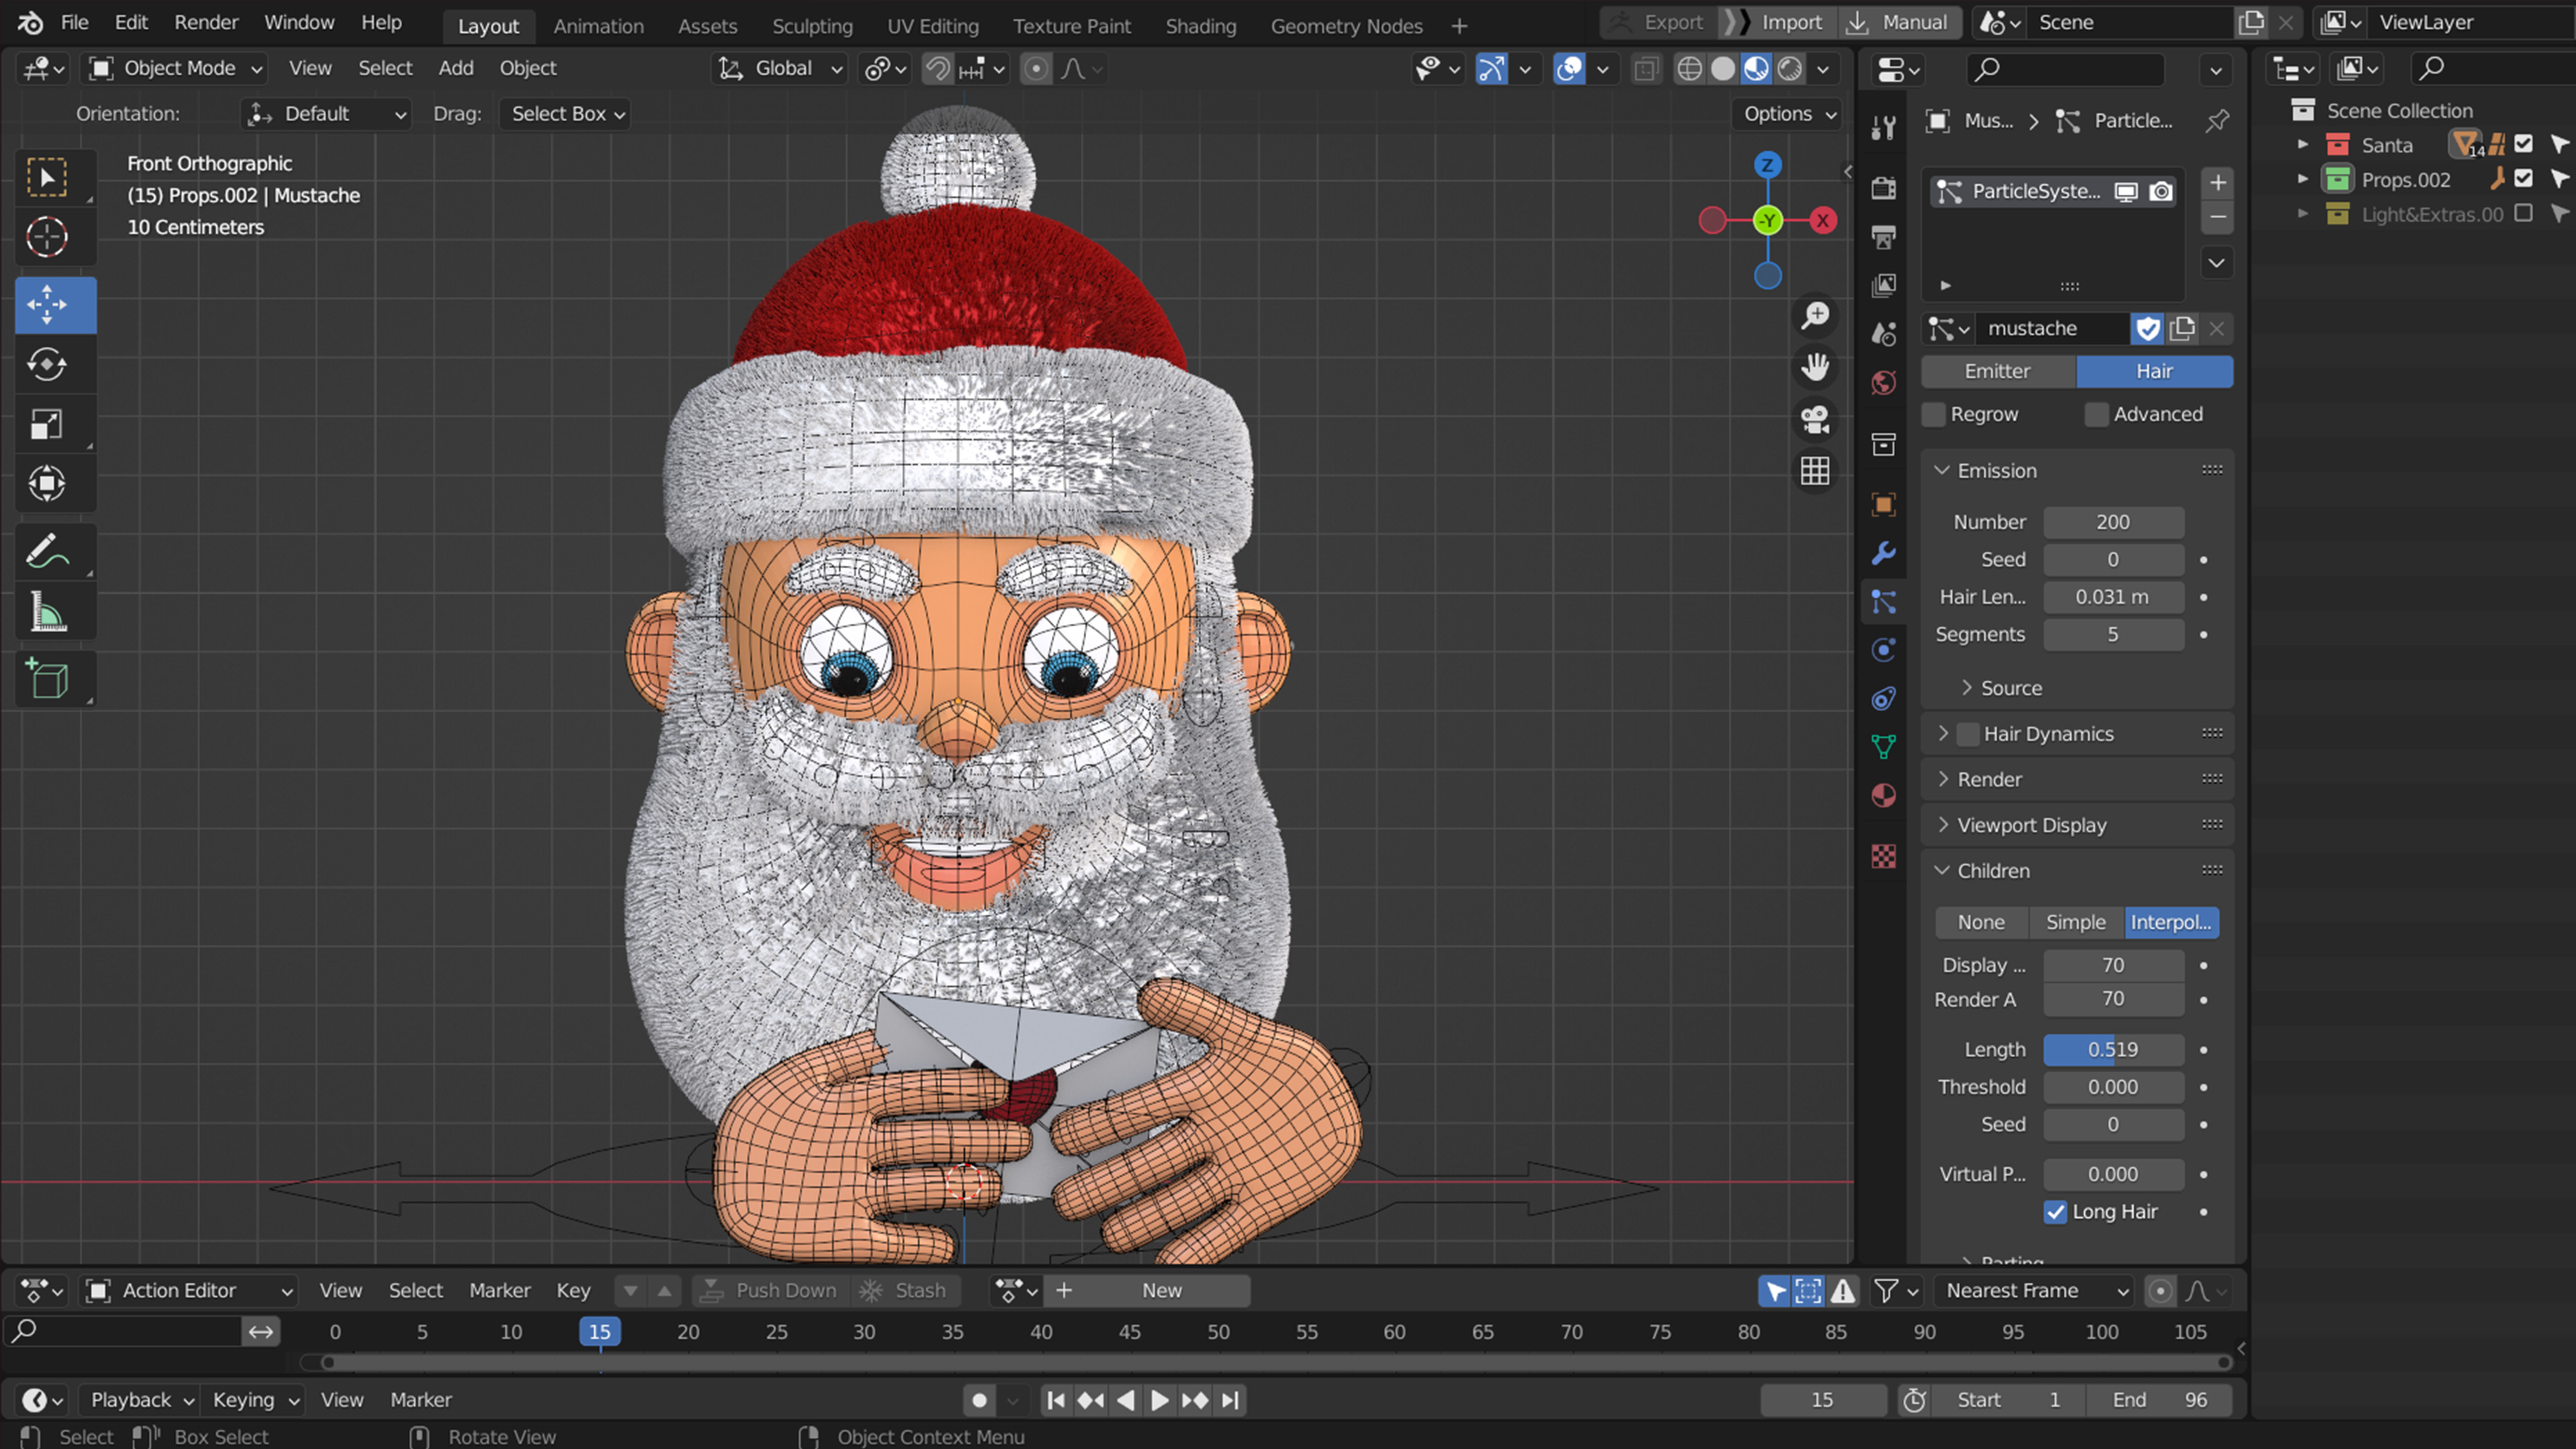Add a new particle system slot
The height and width of the screenshot is (1449, 2576).
click(x=2217, y=183)
